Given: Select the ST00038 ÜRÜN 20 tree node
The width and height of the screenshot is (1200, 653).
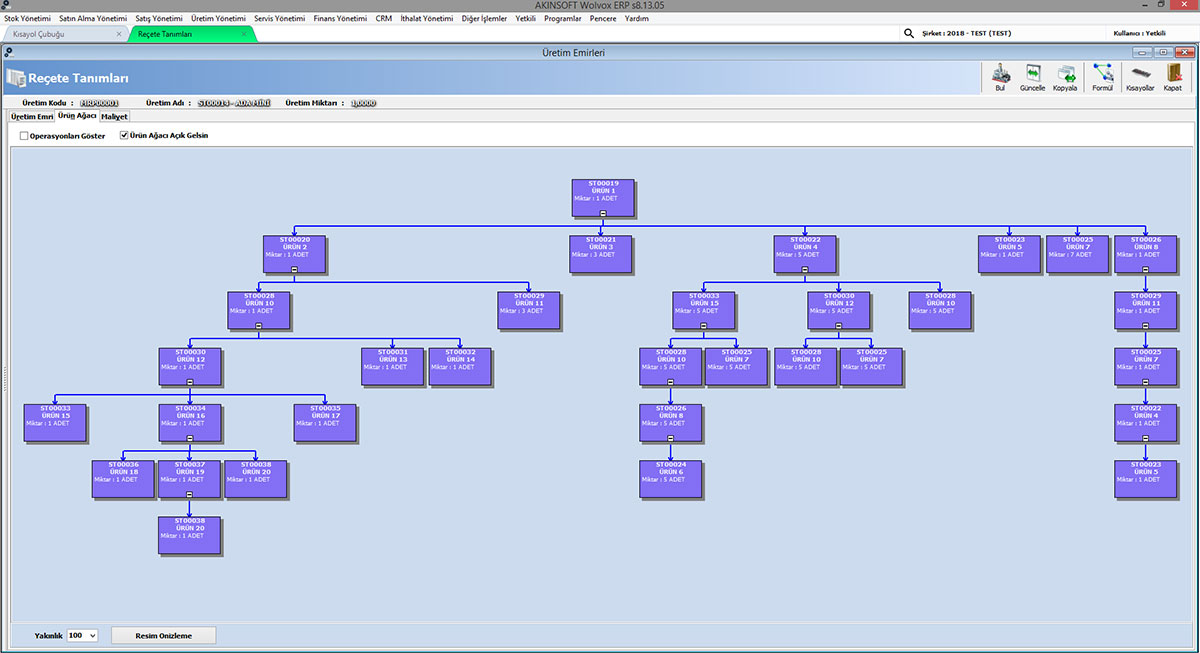Looking at the screenshot, I should tap(187, 533).
